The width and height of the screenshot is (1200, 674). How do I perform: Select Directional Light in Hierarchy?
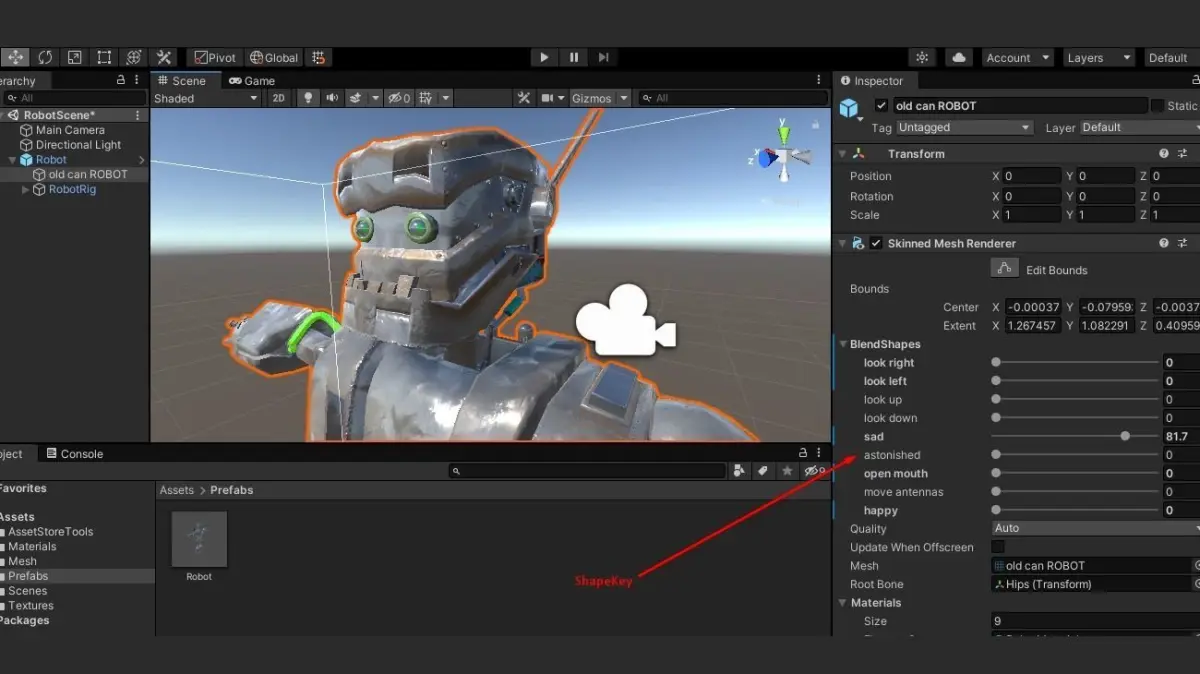78,145
